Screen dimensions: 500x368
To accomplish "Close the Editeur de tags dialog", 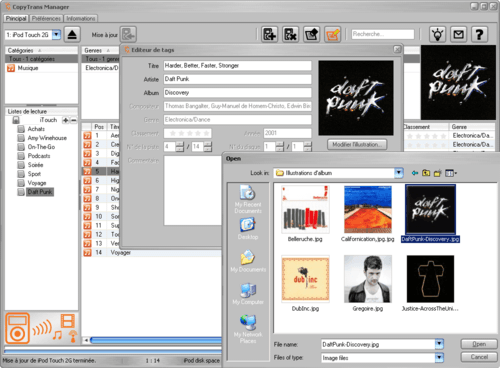I will pyautogui.click(x=397, y=50).
